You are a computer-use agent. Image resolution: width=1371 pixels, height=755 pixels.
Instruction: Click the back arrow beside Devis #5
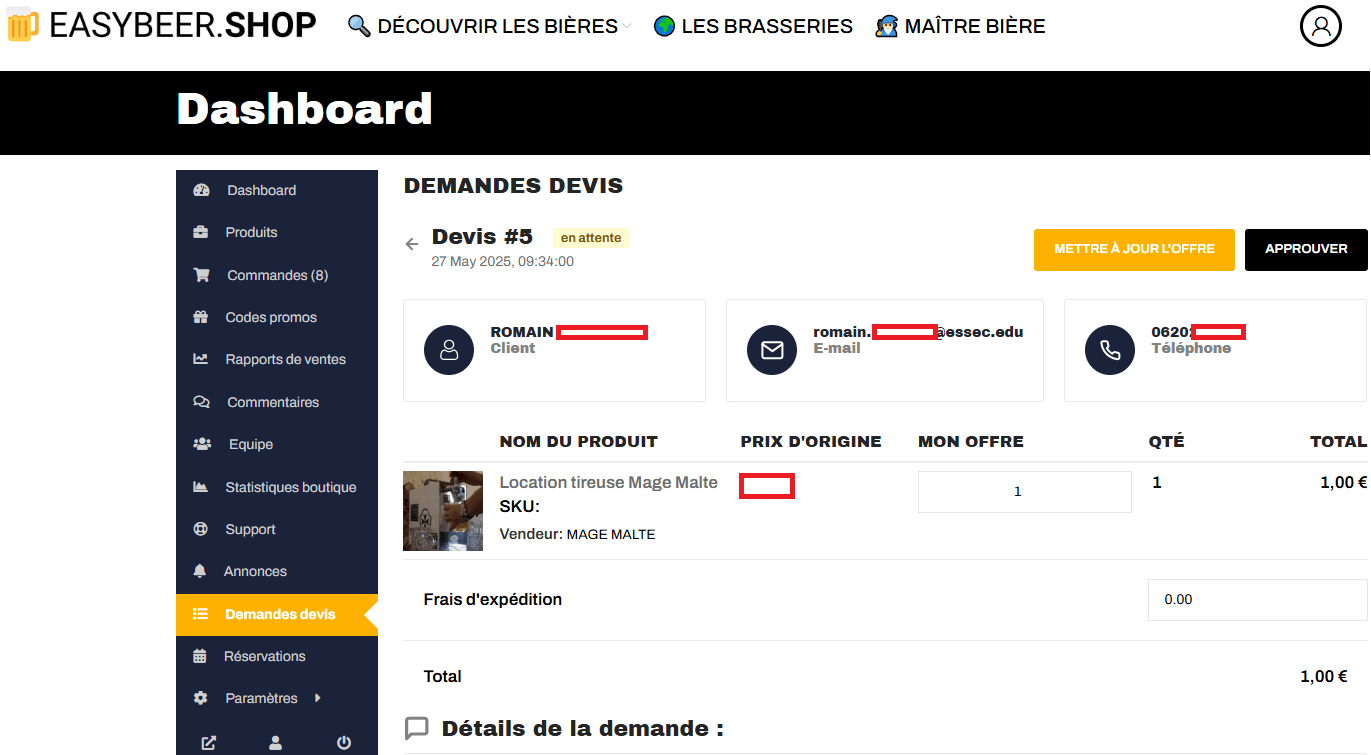(411, 244)
